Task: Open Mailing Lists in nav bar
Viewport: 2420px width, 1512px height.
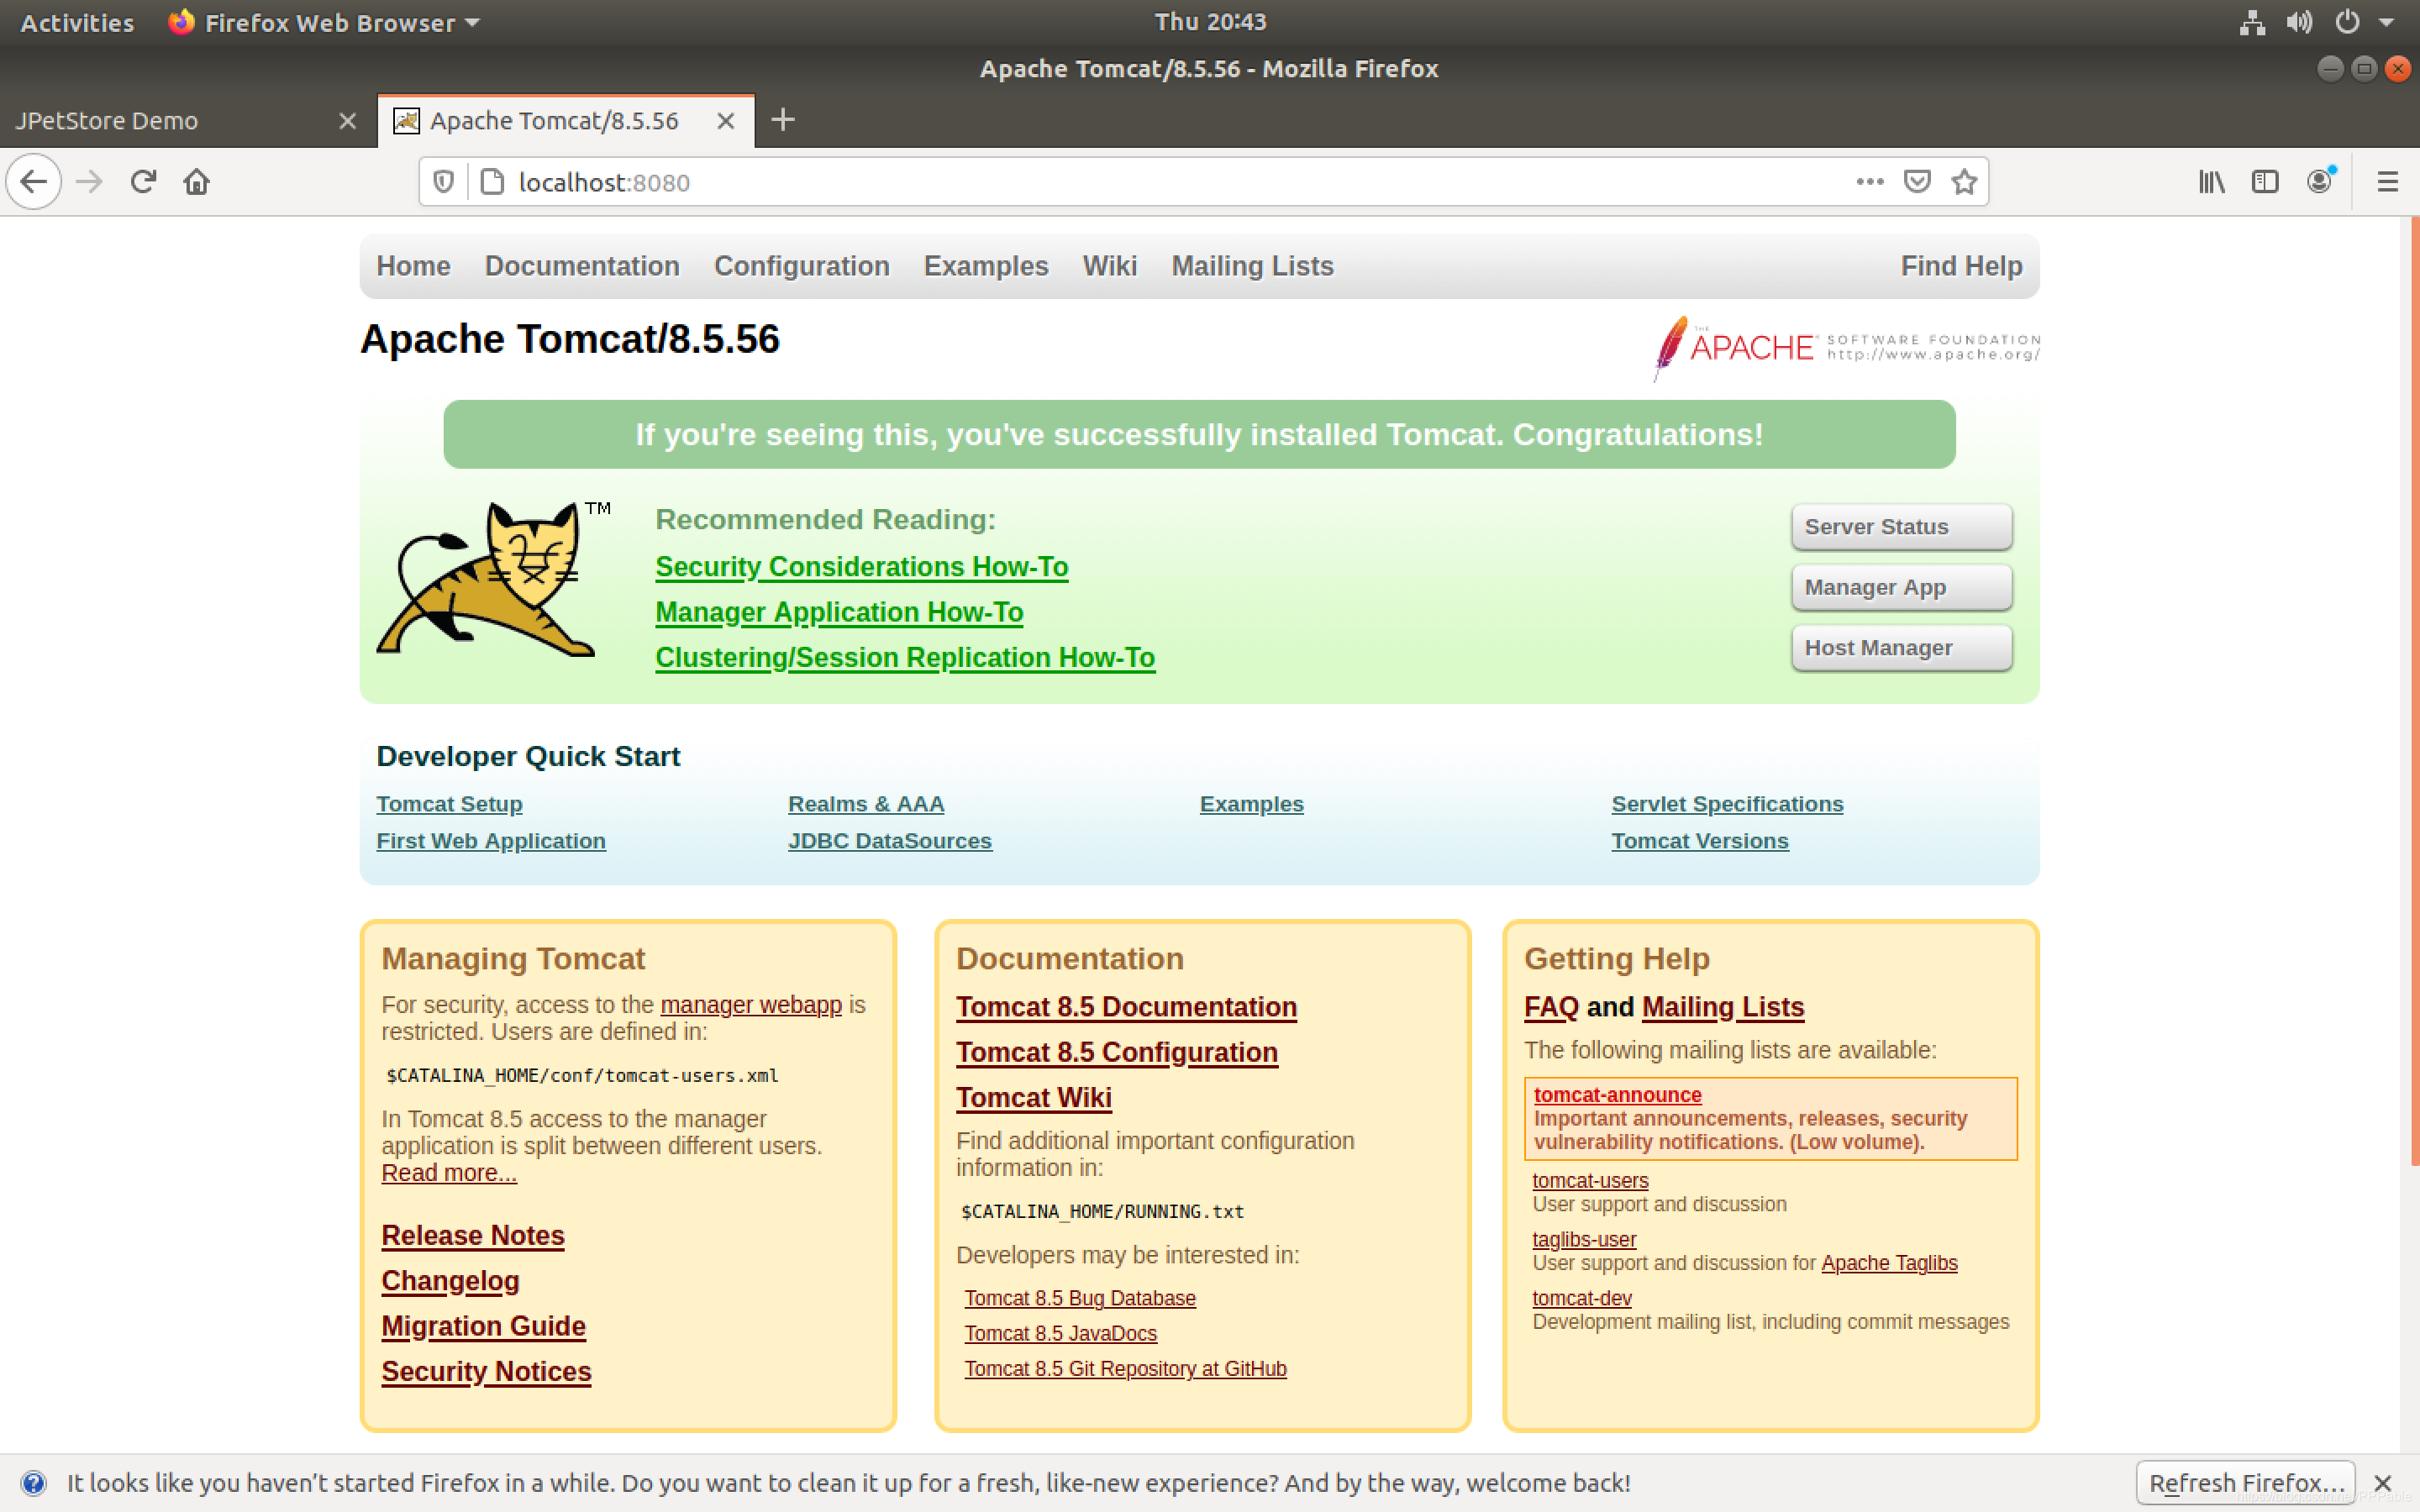Action: [x=1252, y=266]
